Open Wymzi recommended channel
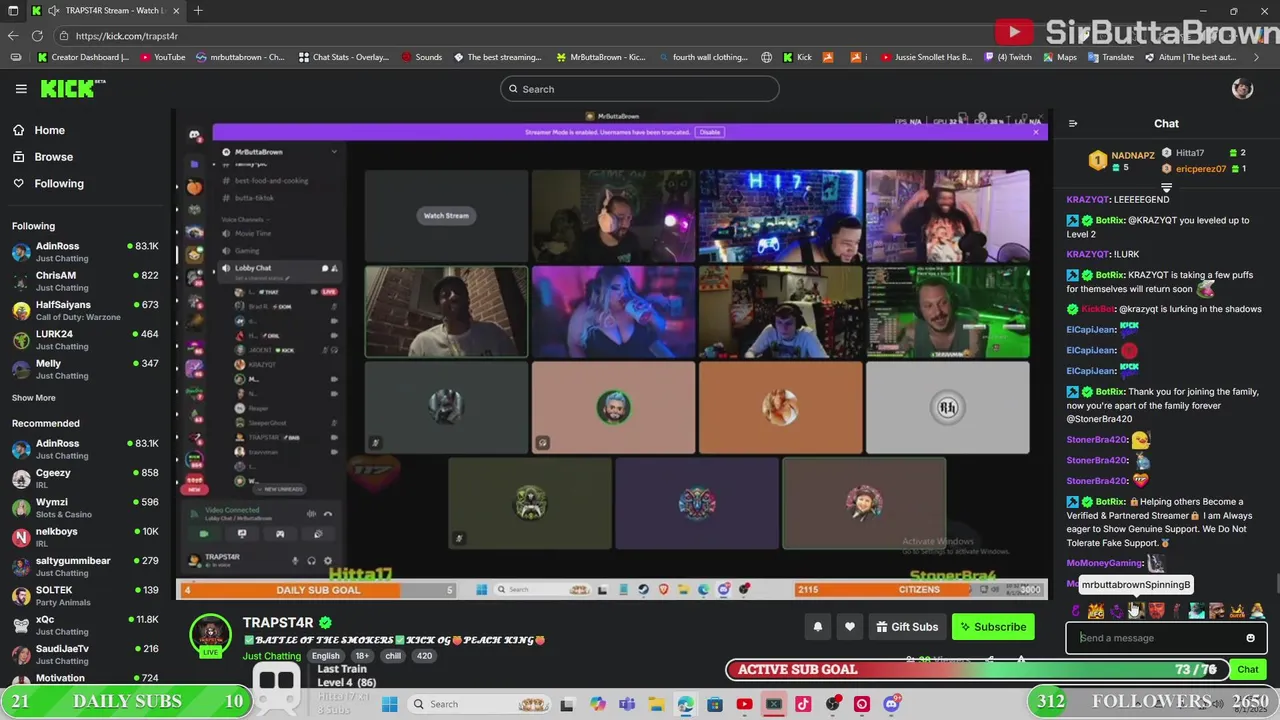This screenshot has height=720, width=1280. 86,507
